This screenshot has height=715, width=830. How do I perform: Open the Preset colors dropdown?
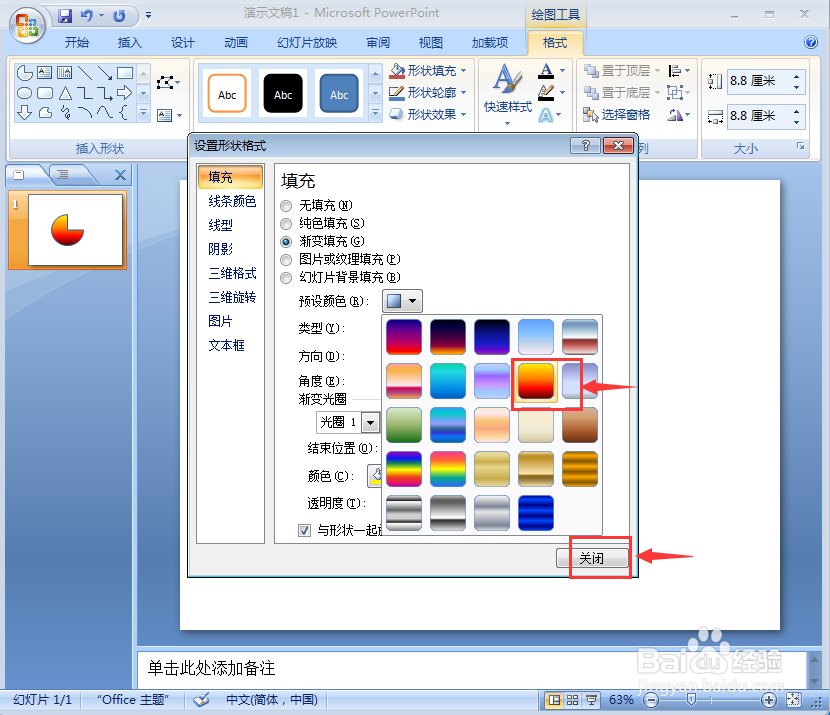pos(402,301)
